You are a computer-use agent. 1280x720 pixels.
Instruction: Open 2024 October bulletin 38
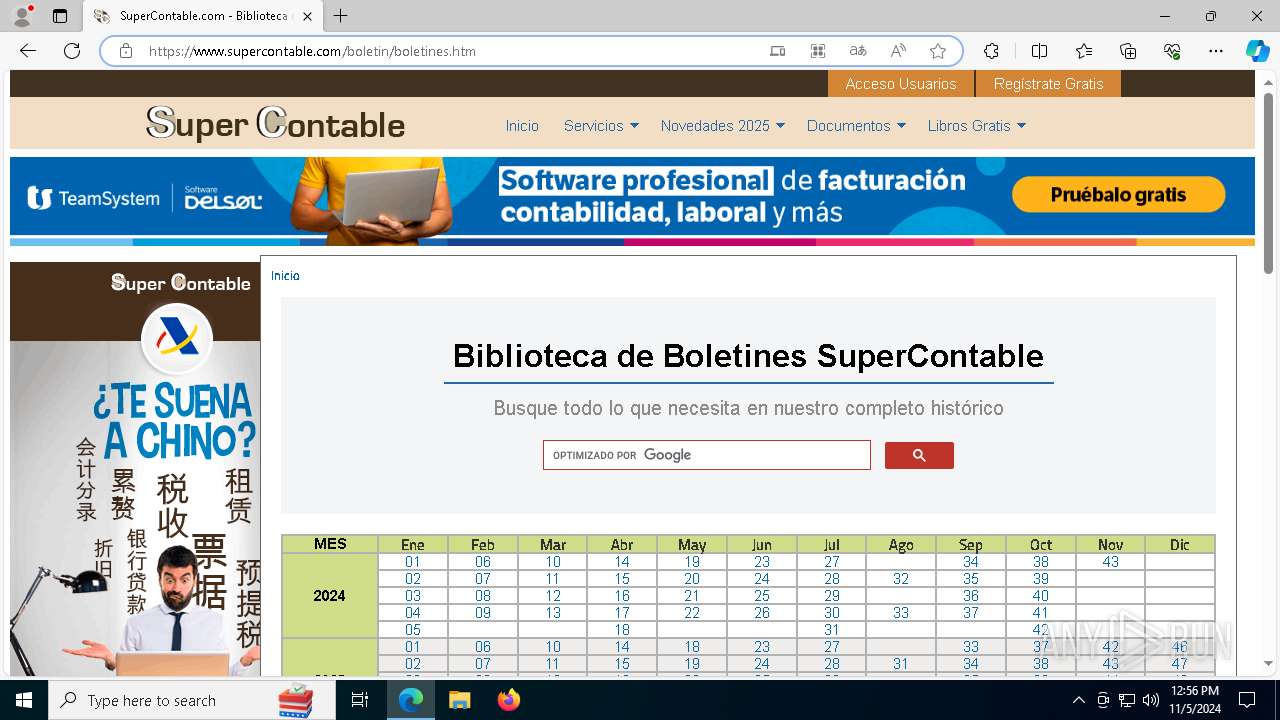point(1041,562)
